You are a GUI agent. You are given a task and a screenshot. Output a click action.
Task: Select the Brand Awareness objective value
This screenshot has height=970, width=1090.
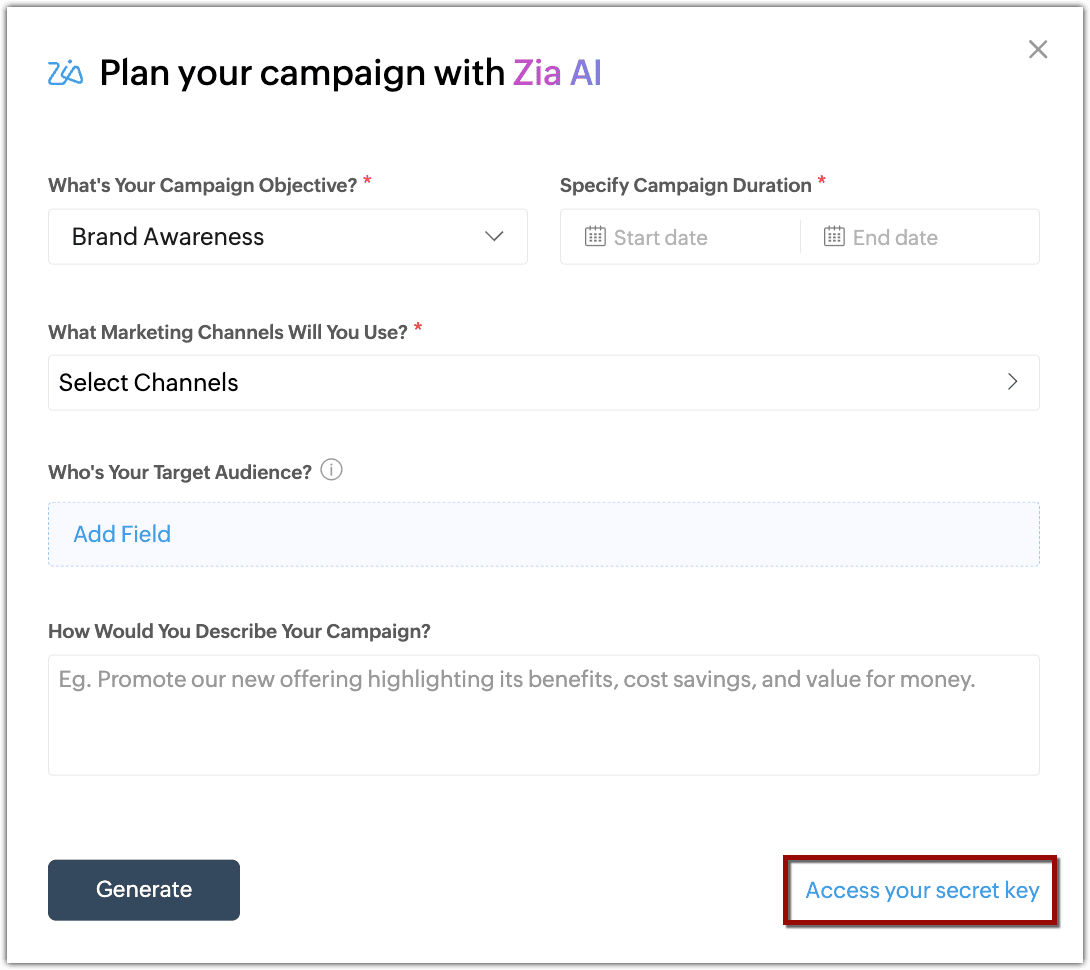click(x=168, y=237)
